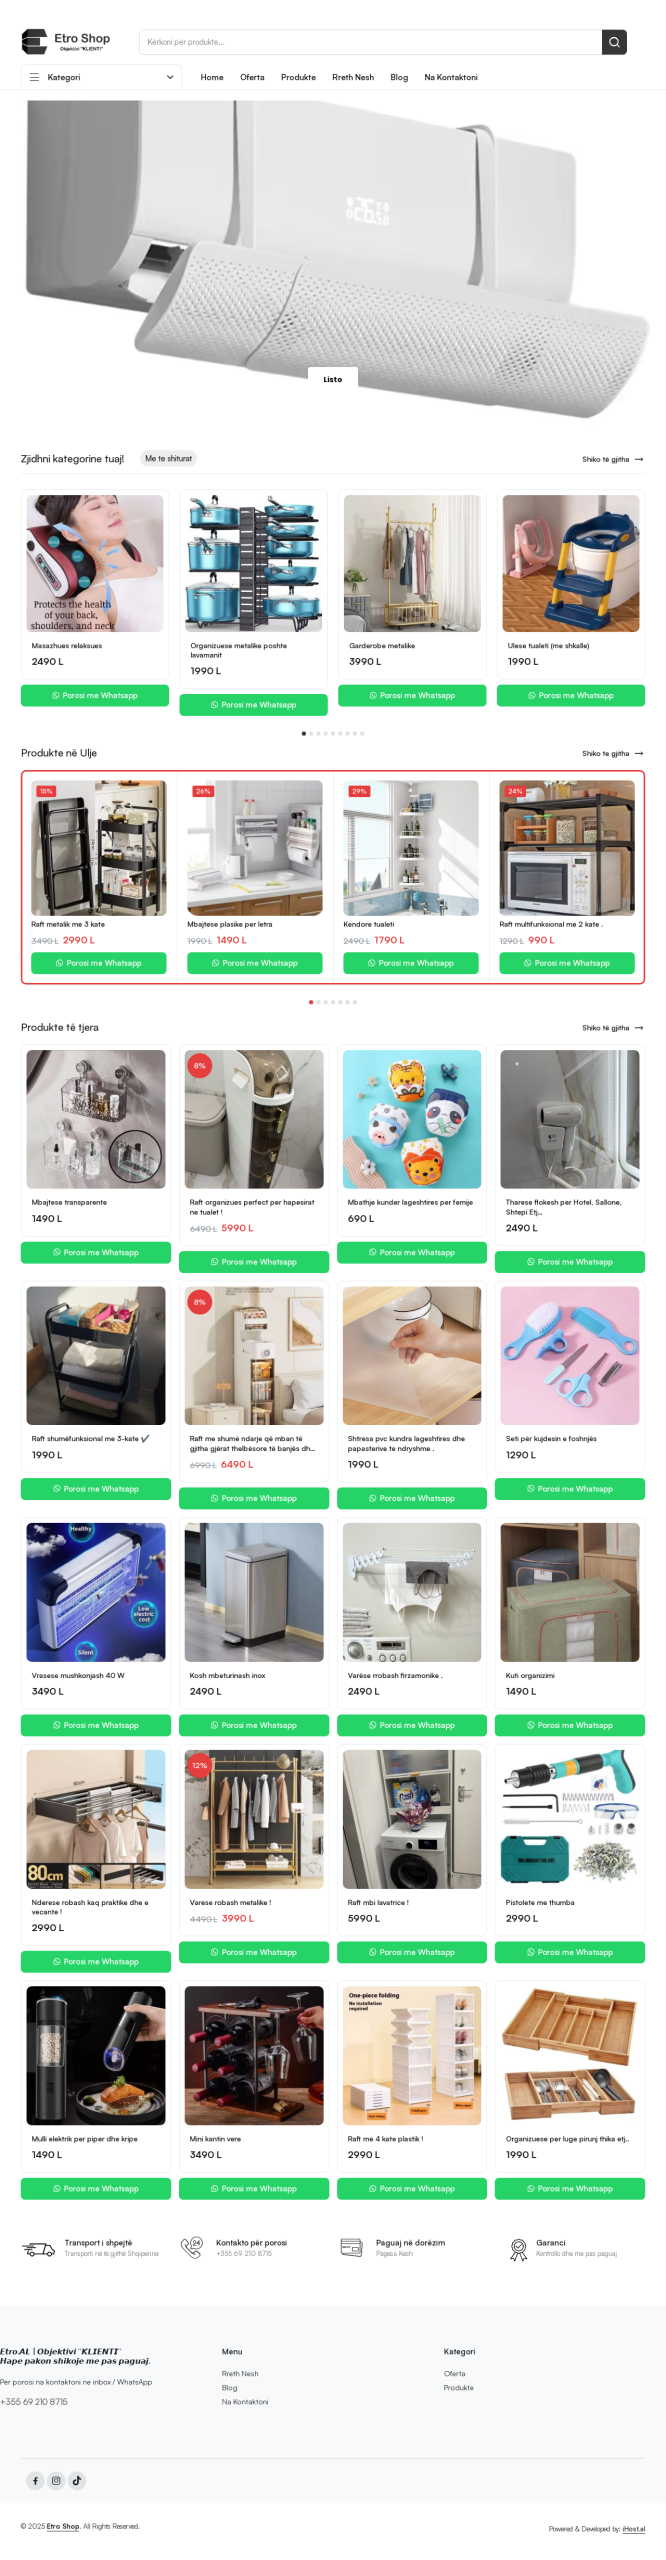The height and width of the screenshot is (2560, 666).
Task: Select first carousel dot under categories
Action: point(304,733)
